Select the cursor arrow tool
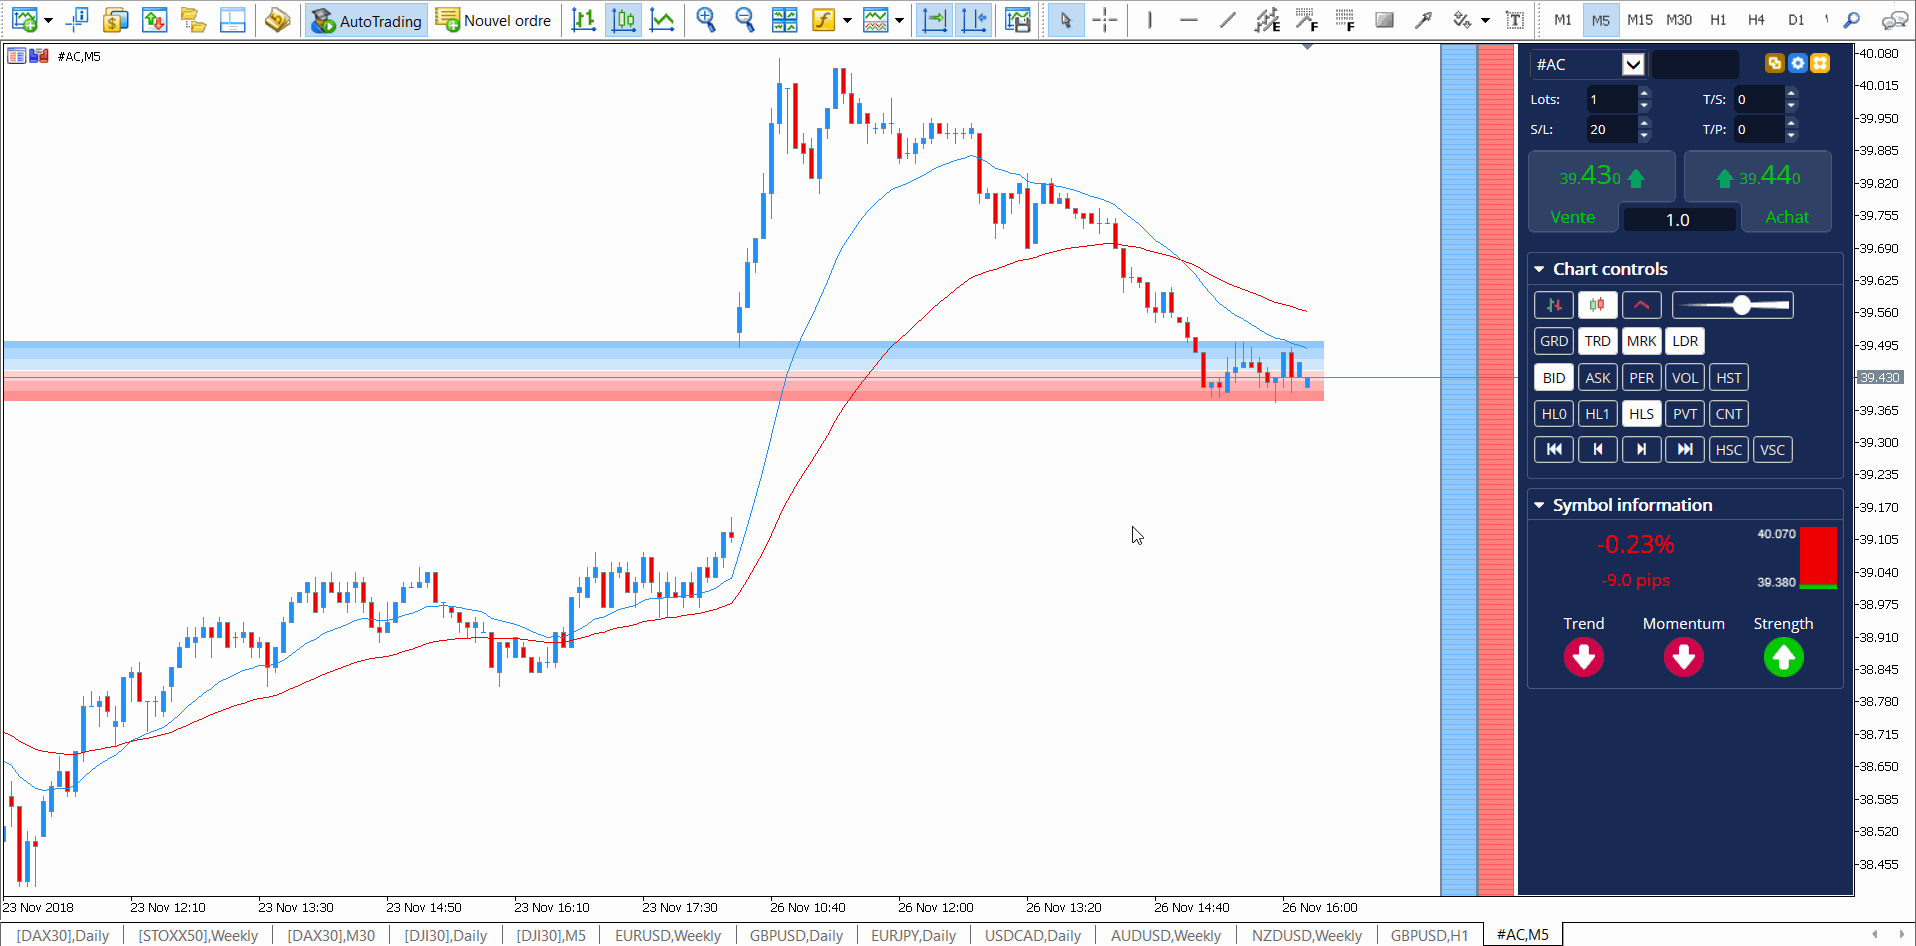The height and width of the screenshot is (946, 1916). pyautogui.click(x=1066, y=20)
